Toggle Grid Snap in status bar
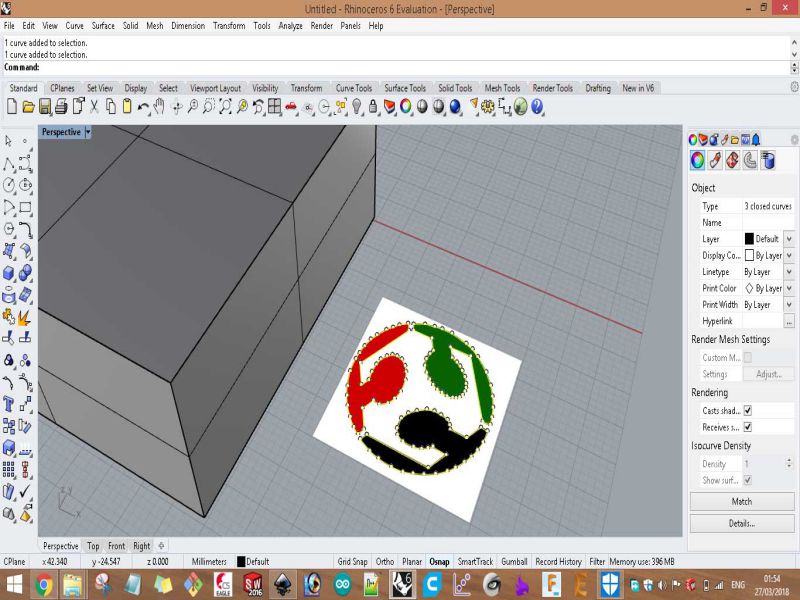 click(x=352, y=561)
